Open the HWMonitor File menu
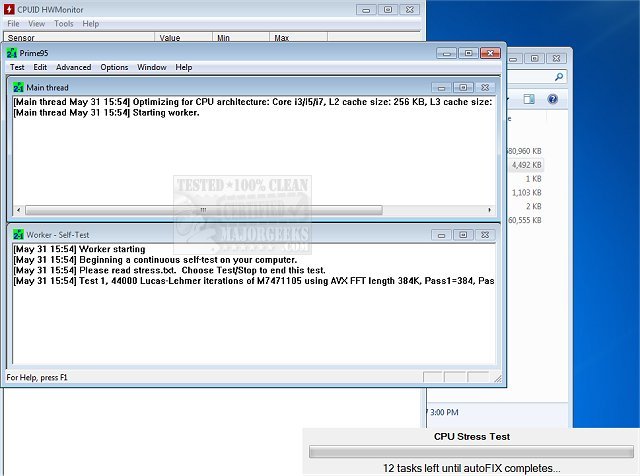This screenshot has width=640, height=476. click(x=13, y=24)
